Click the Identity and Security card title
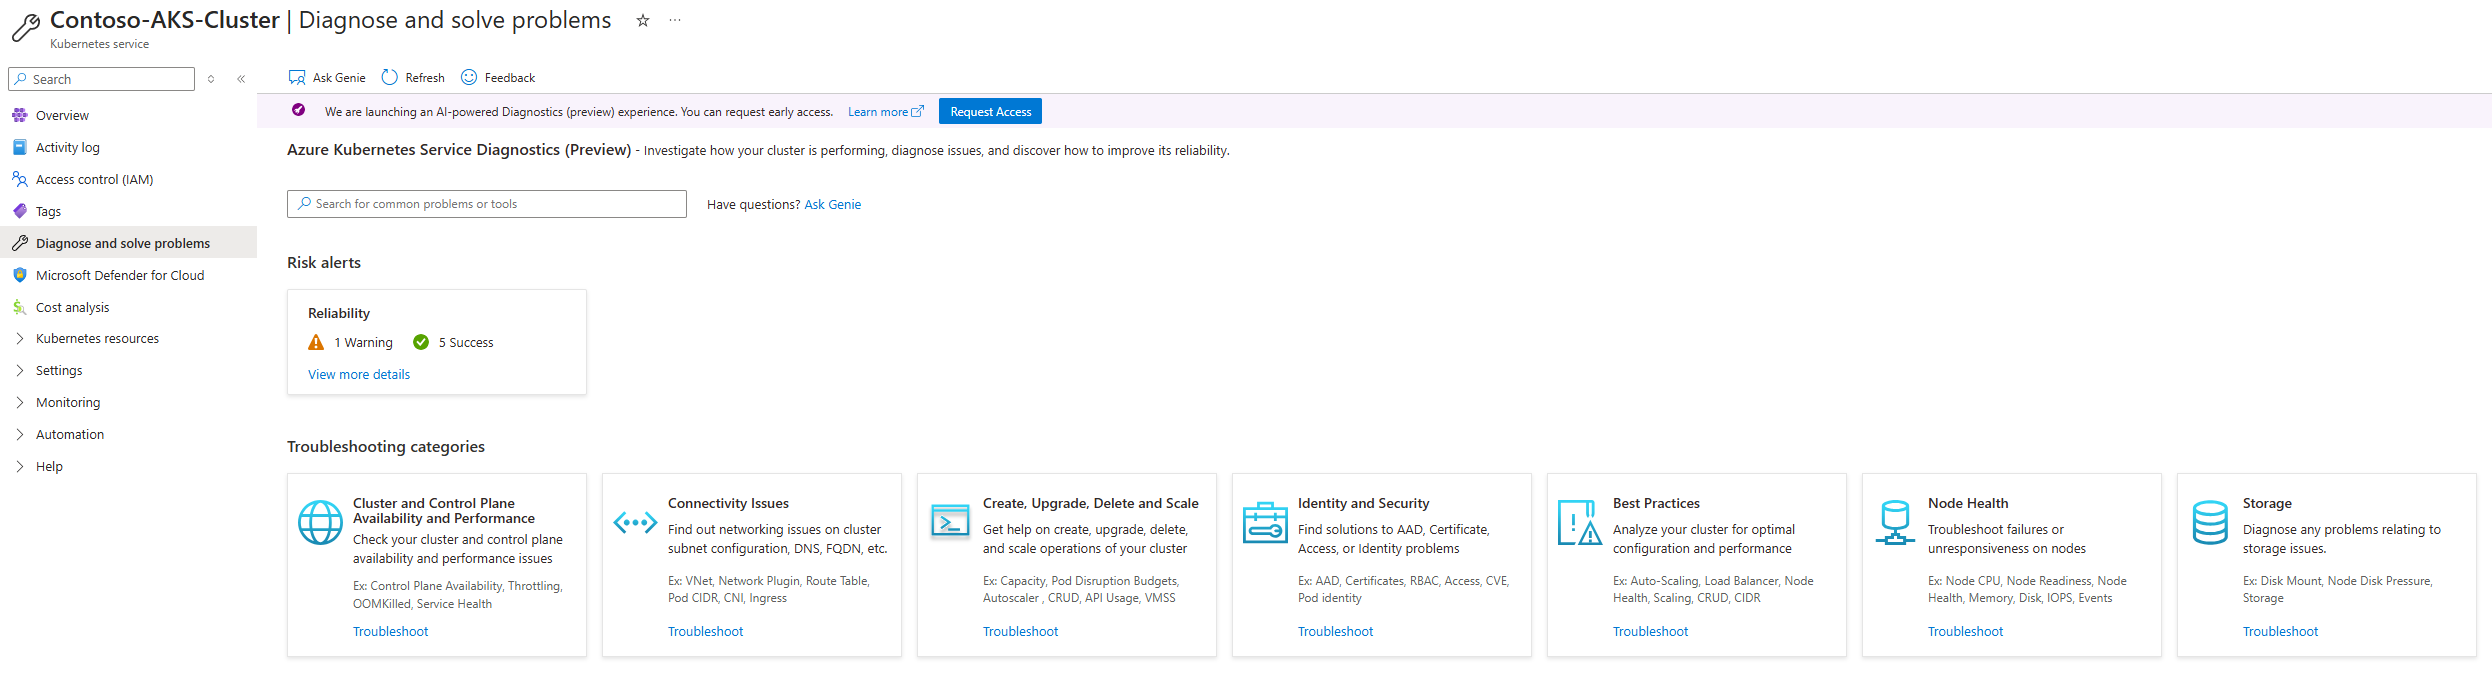 [1363, 503]
